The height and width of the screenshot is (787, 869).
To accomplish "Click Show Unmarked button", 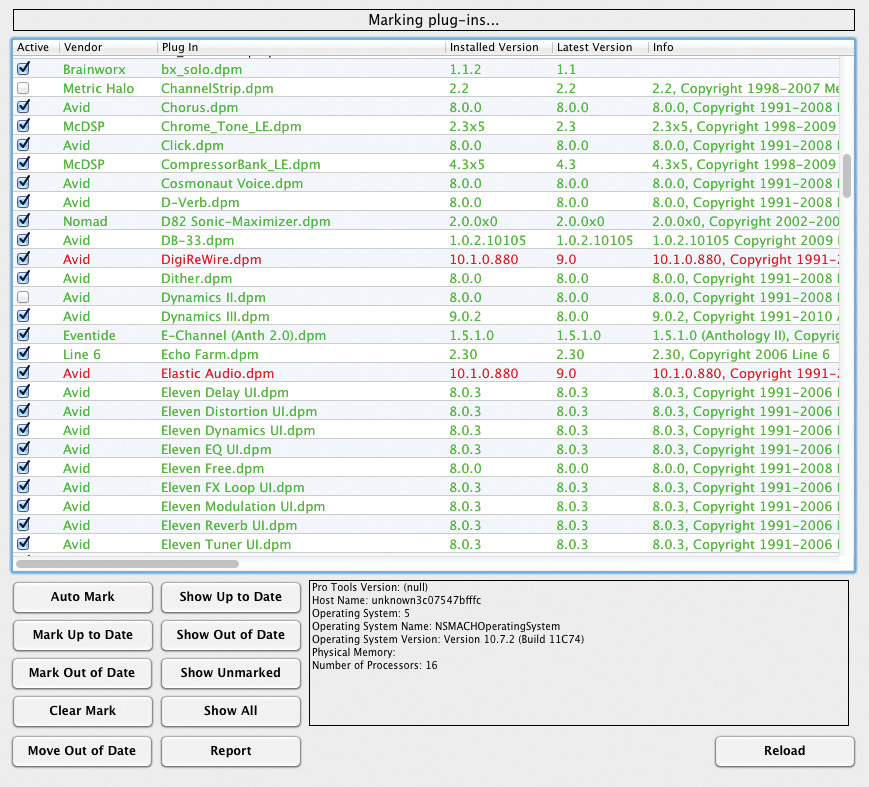I will [x=231, y=673].
